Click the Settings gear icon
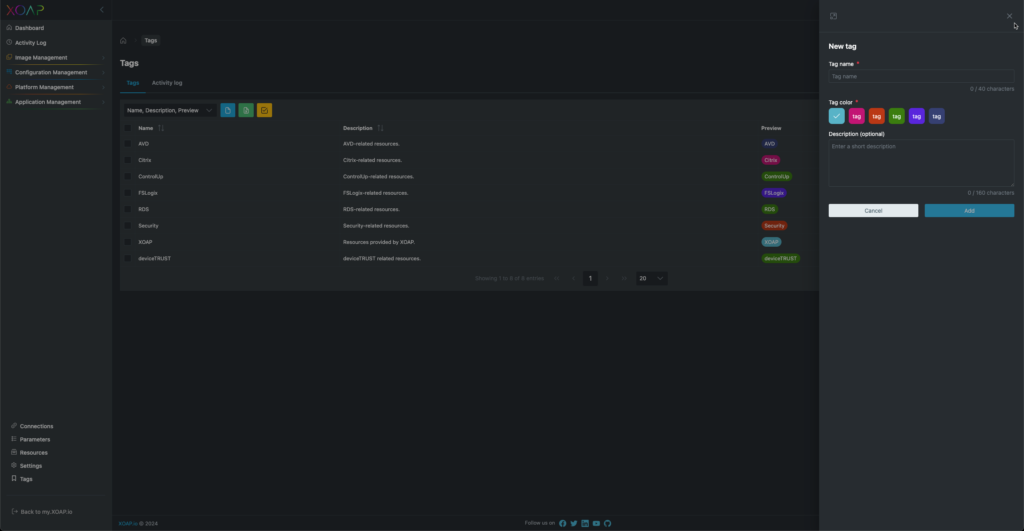This screenshot has height=531, width=1024. point(14,465)
